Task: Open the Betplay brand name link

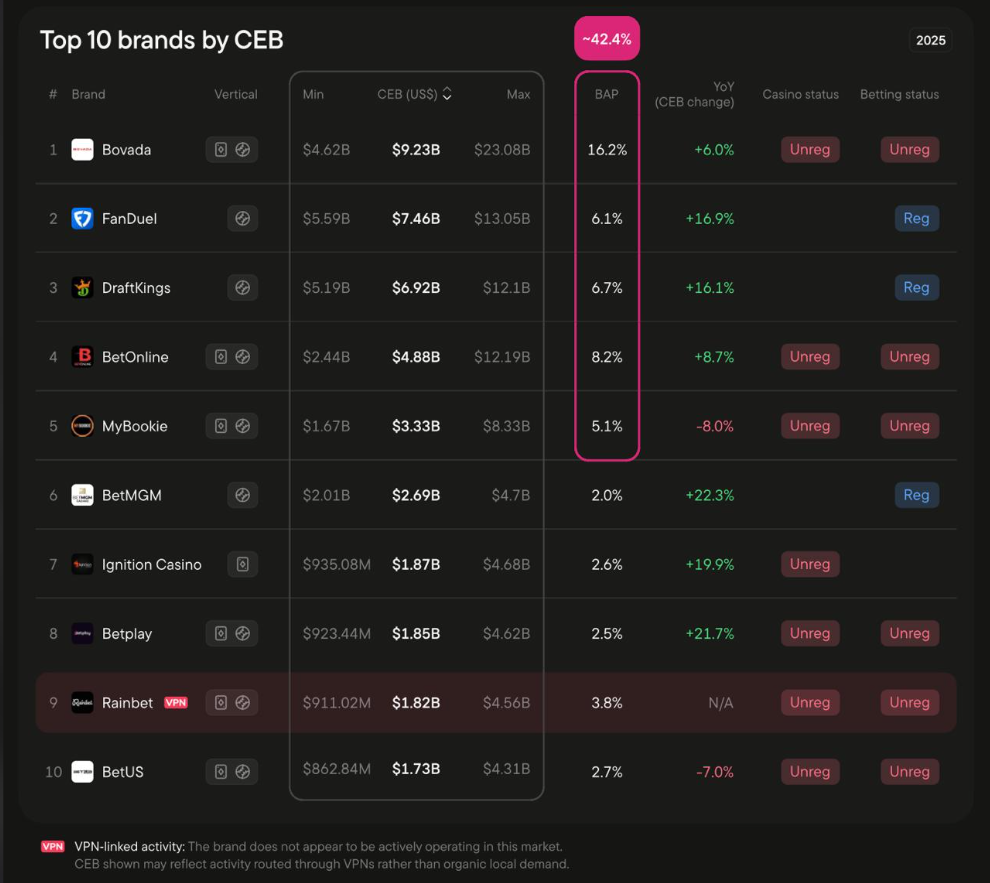Action: [x=126, y=634]
